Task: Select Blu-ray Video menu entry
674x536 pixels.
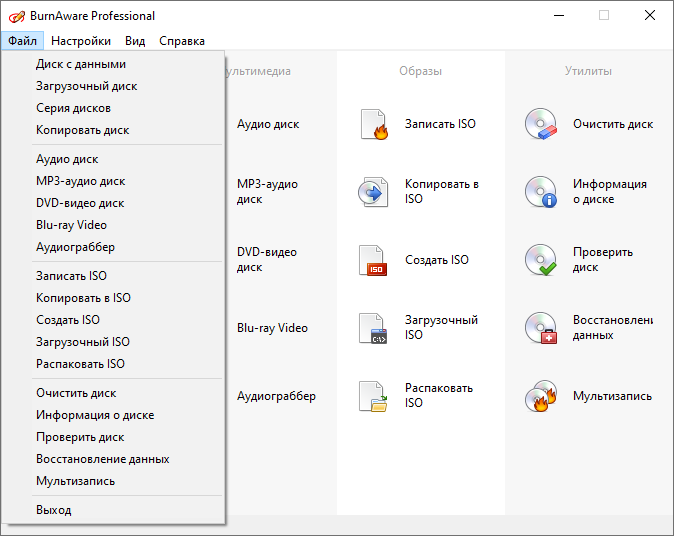Action: [x=71, y=225]
